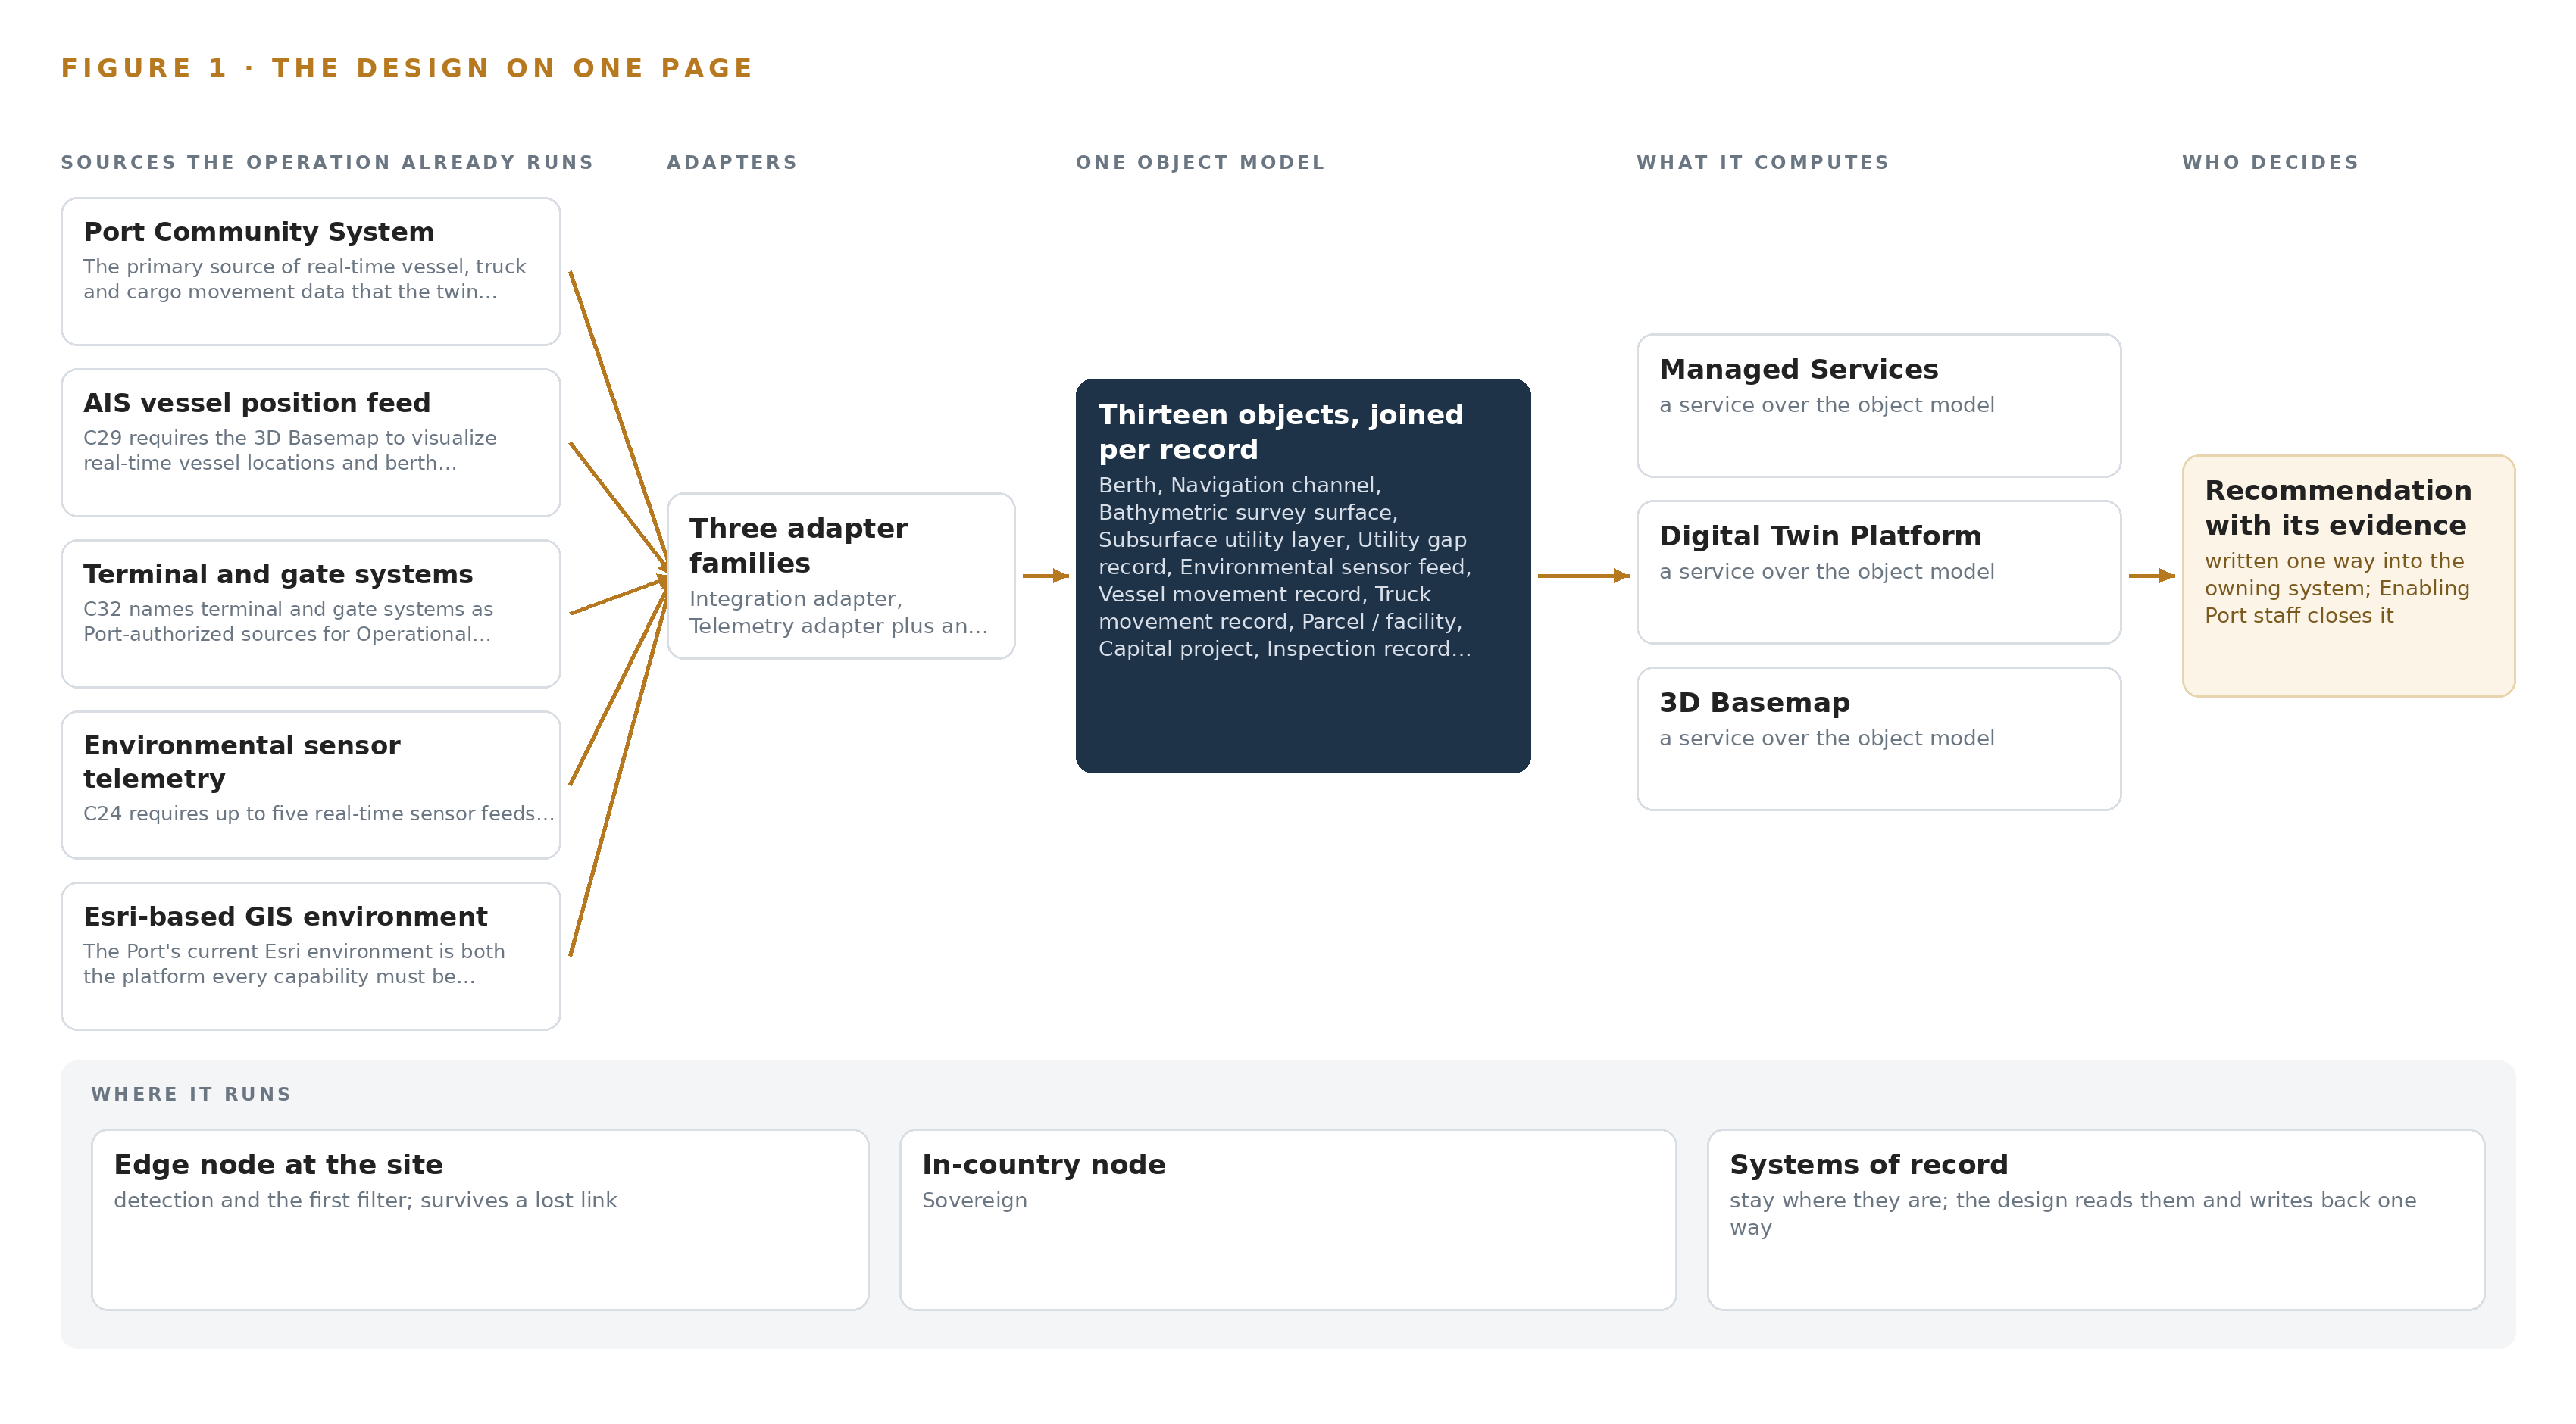The image size is (2576, 1424).
Task: Click the Figure 1 design title
Action: [407, 68]
